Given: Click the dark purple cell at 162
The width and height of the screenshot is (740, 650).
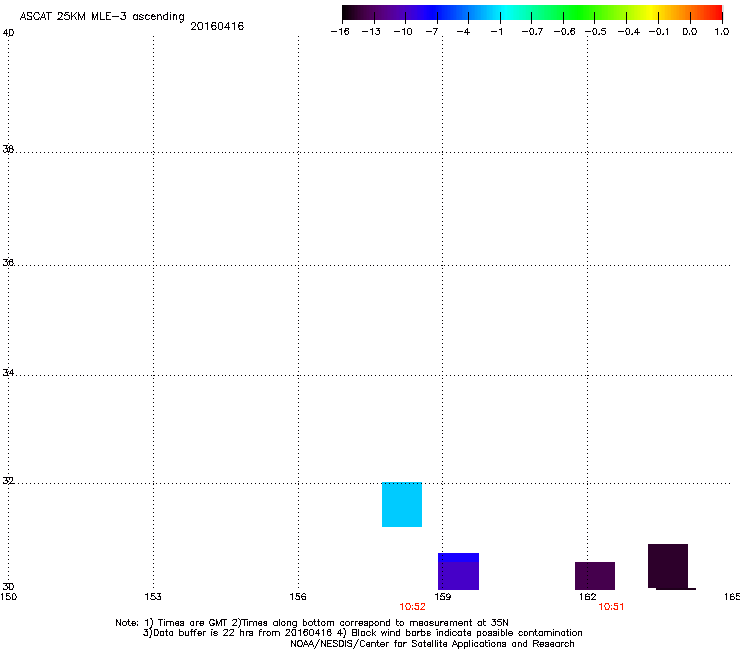Looking at the screenshot, I should (595, 576).
